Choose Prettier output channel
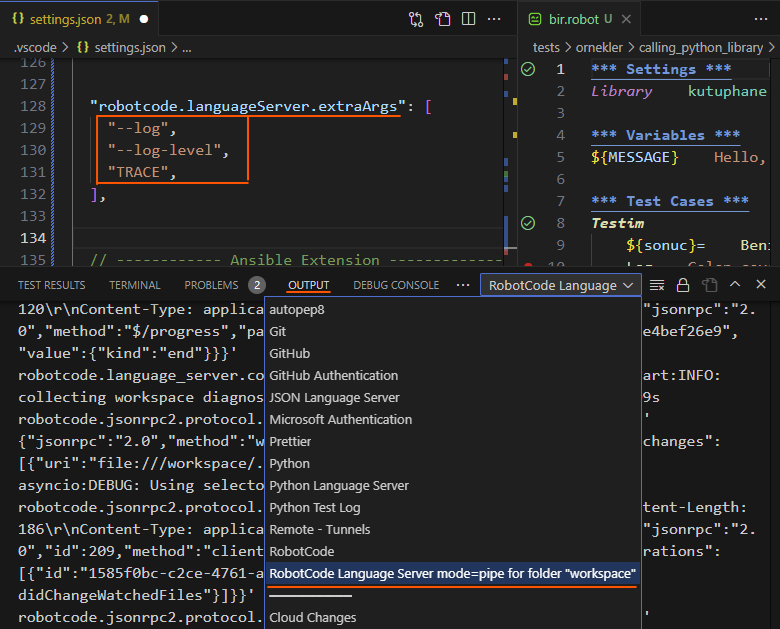 point(453,441)
